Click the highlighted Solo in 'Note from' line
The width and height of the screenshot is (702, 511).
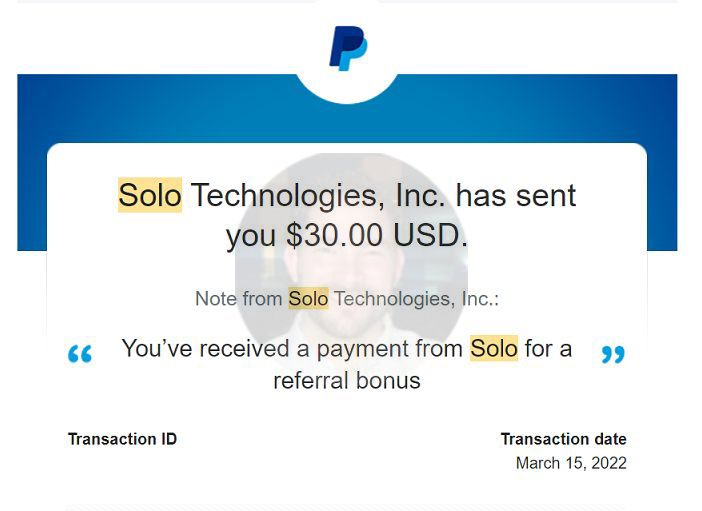(x=308, y=298)
